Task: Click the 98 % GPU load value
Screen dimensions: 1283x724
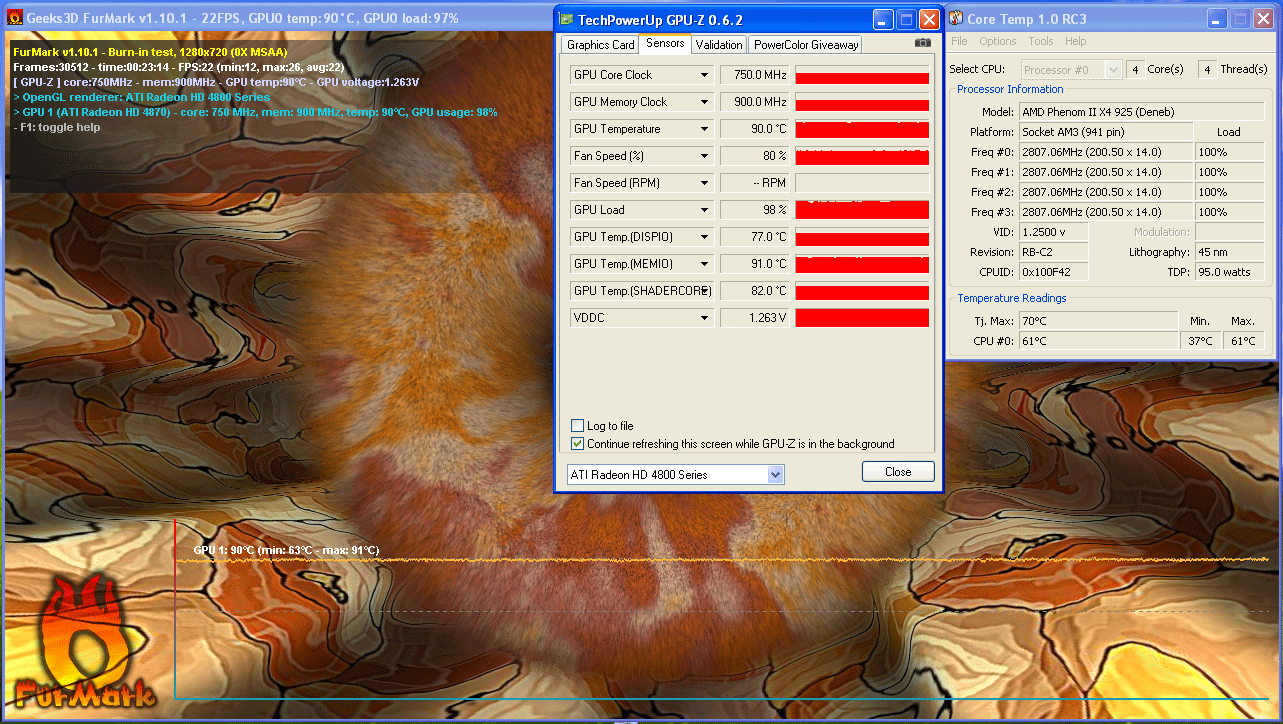Action: coord(755,210)
